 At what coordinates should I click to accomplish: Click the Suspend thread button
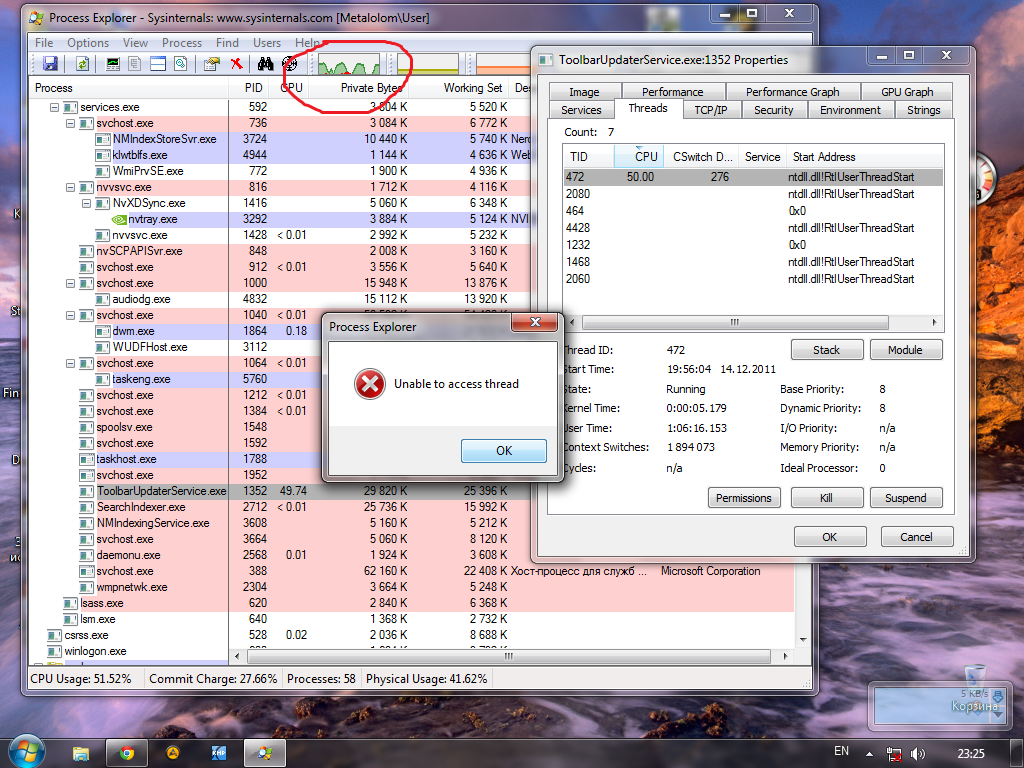[906, 498]
